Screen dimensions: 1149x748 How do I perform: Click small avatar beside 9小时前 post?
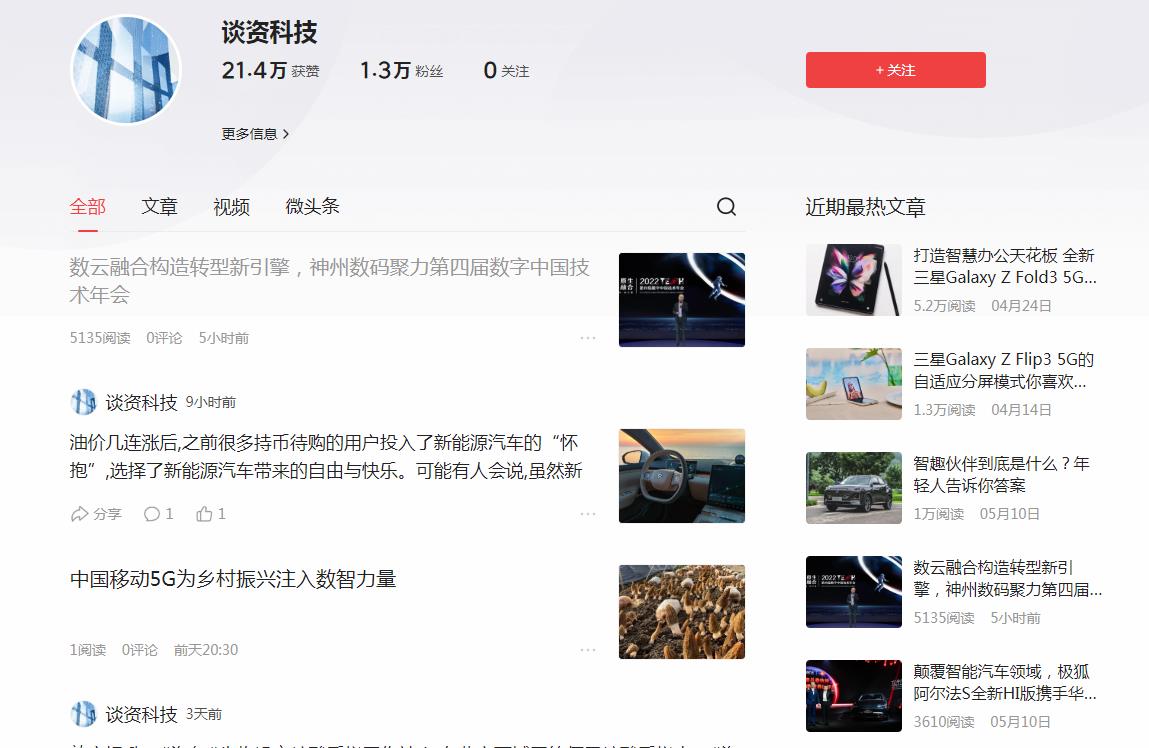(x=83, y=402)
